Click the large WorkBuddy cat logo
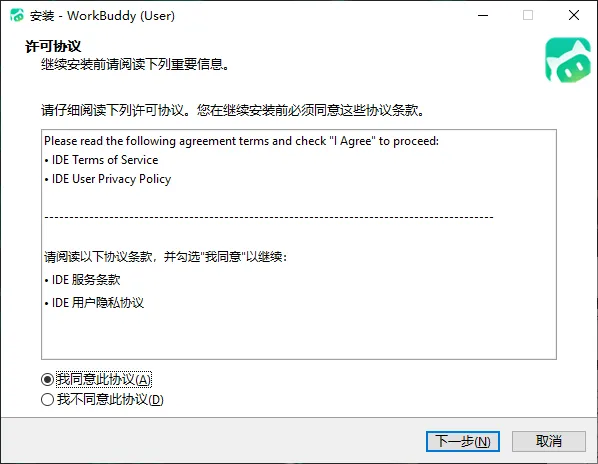The width and height of the screenshot is (598, 464). click(x=567, y=59)
